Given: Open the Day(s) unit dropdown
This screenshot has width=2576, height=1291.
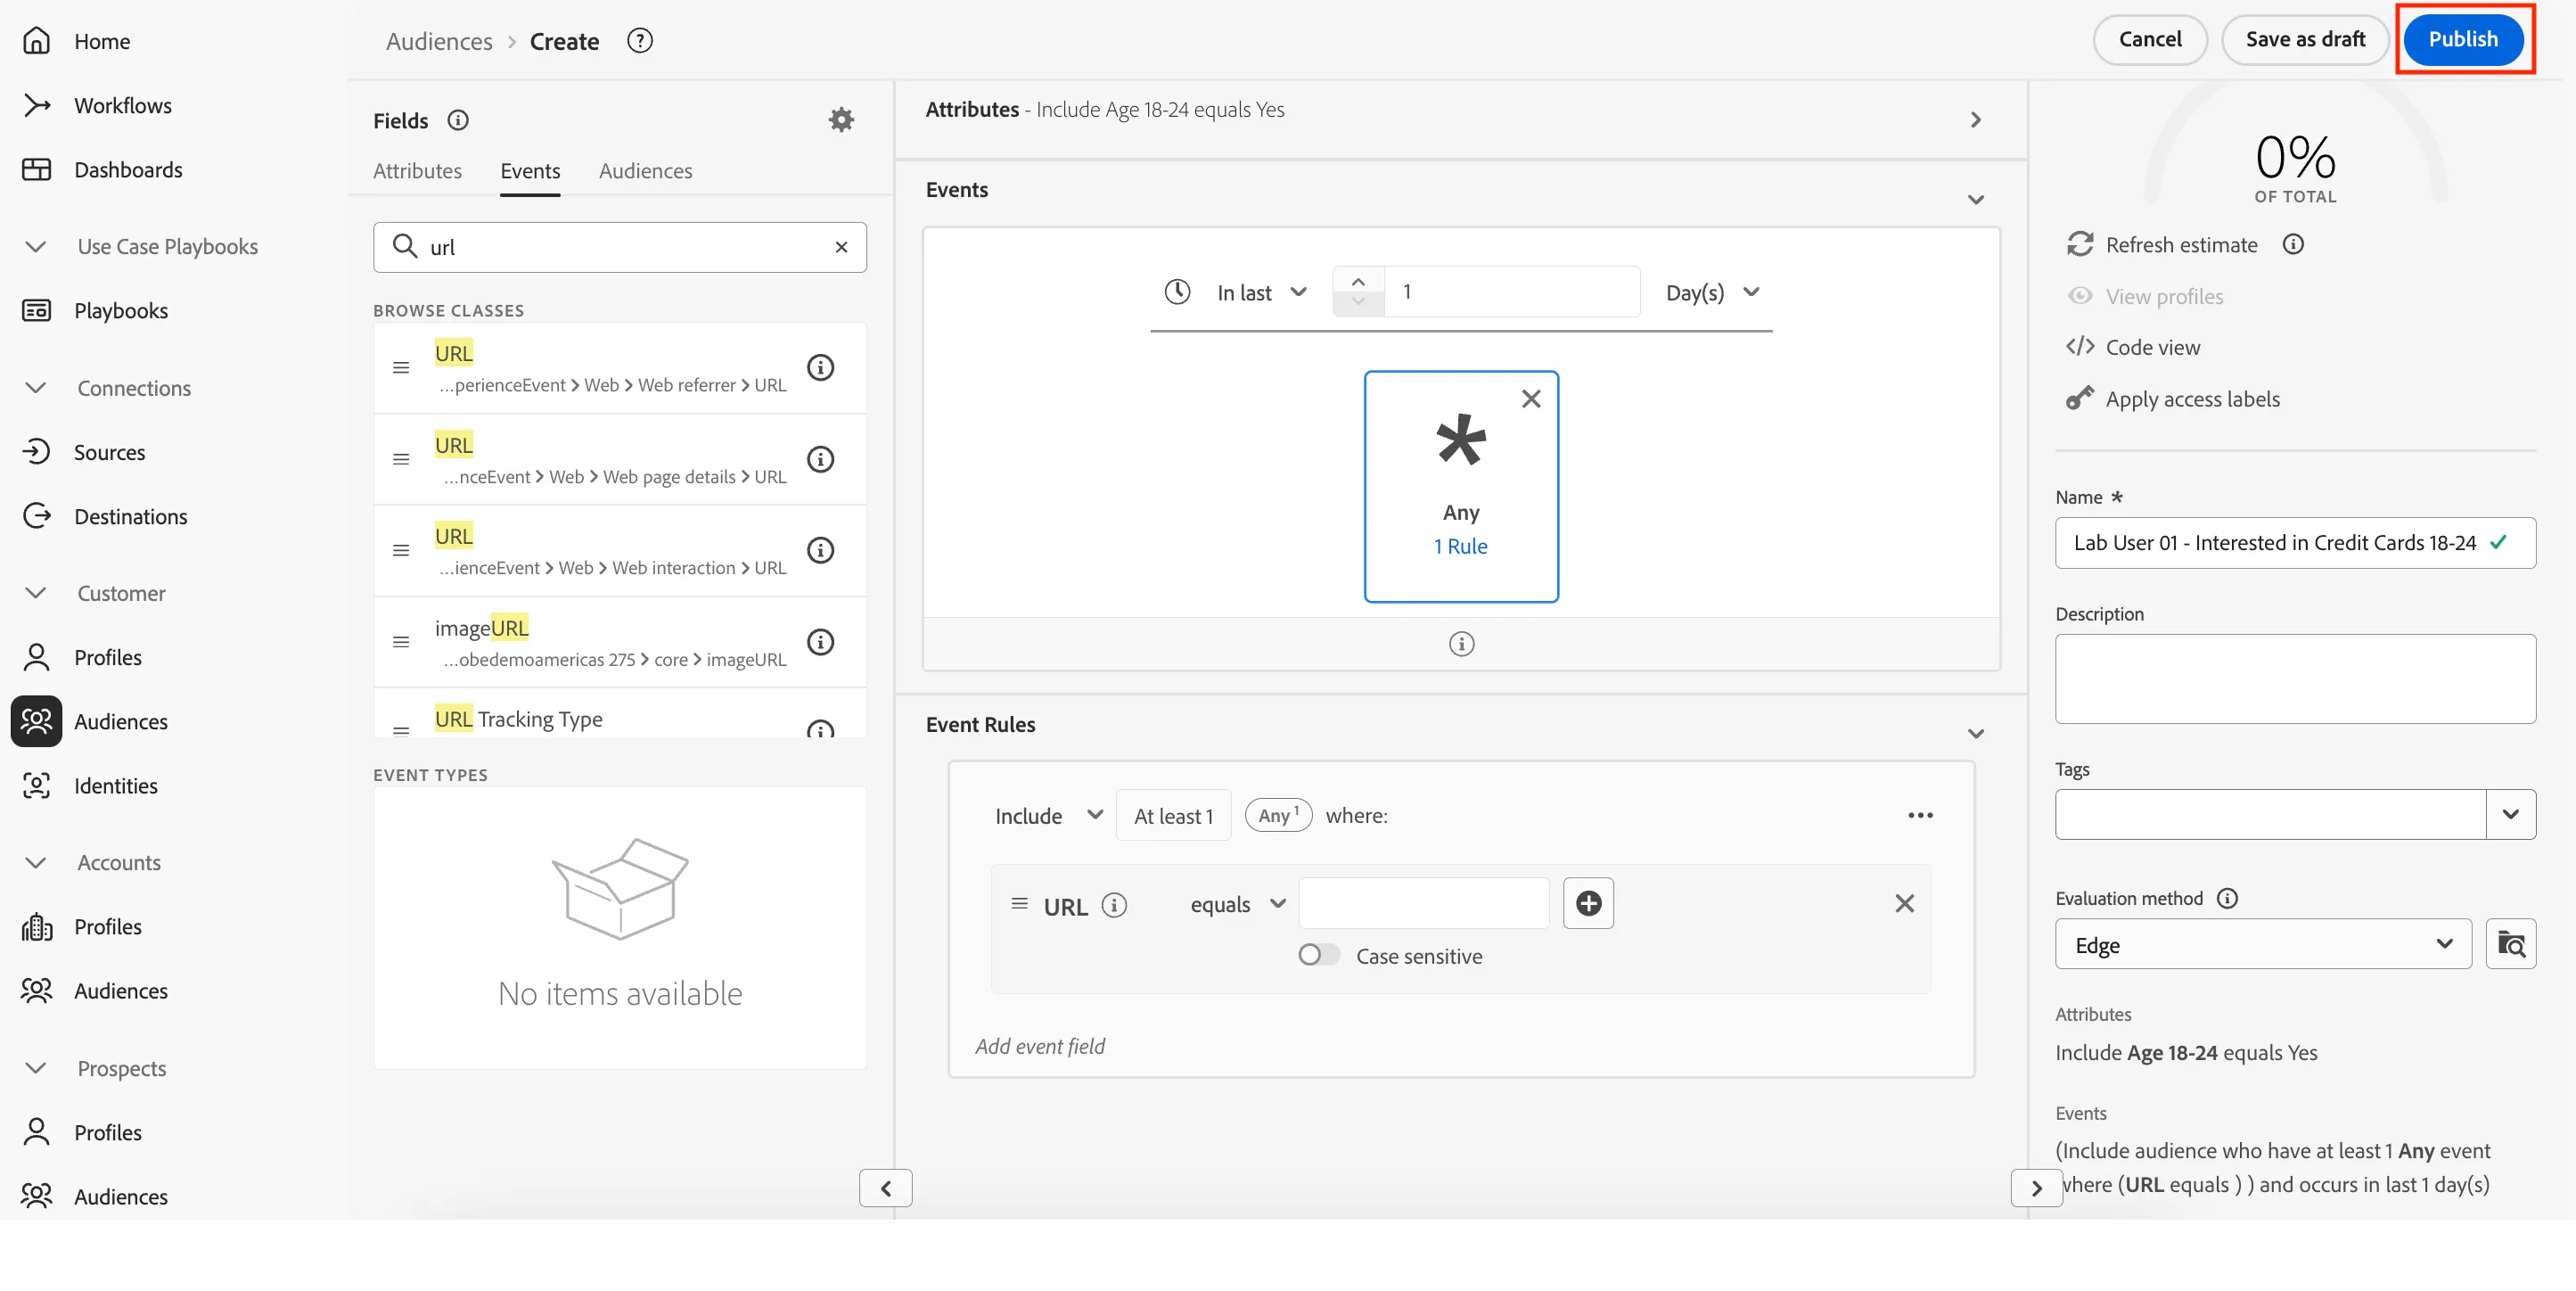Looking at the screenshot, I should click(x=1712, y=292).
